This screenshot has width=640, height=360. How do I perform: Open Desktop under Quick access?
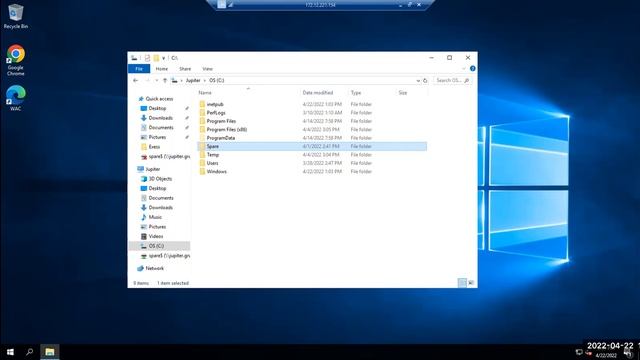[157, 108]
